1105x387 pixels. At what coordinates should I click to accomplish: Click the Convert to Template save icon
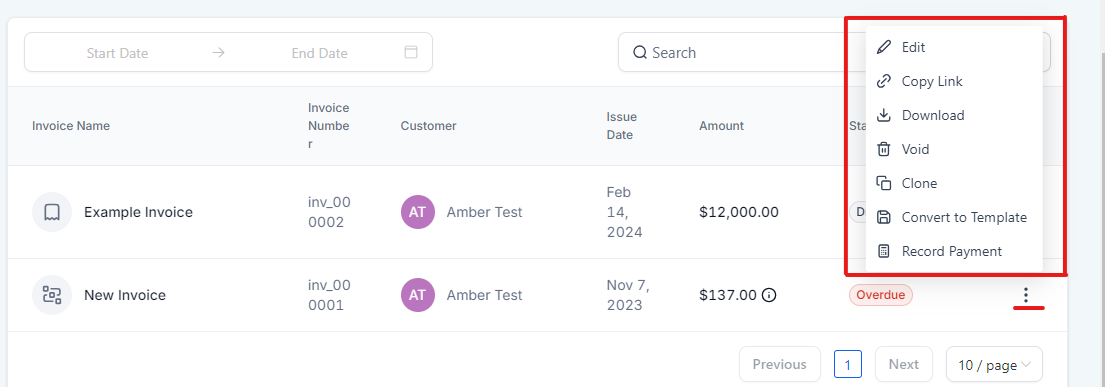tap(883, 217)
